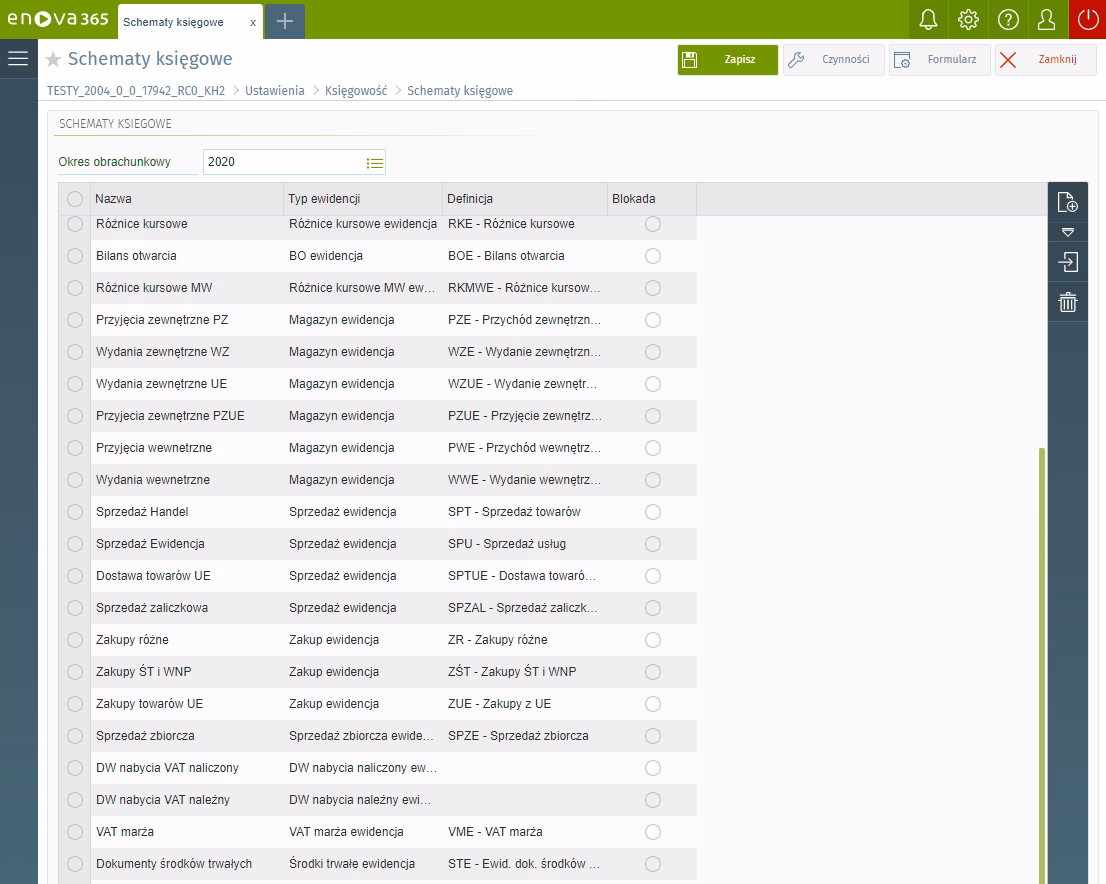Image resolution: width=1106 pixels, height=884 pixels.
Task: Add a new record with document-plus icon
Action: (x=1067, y=202)
